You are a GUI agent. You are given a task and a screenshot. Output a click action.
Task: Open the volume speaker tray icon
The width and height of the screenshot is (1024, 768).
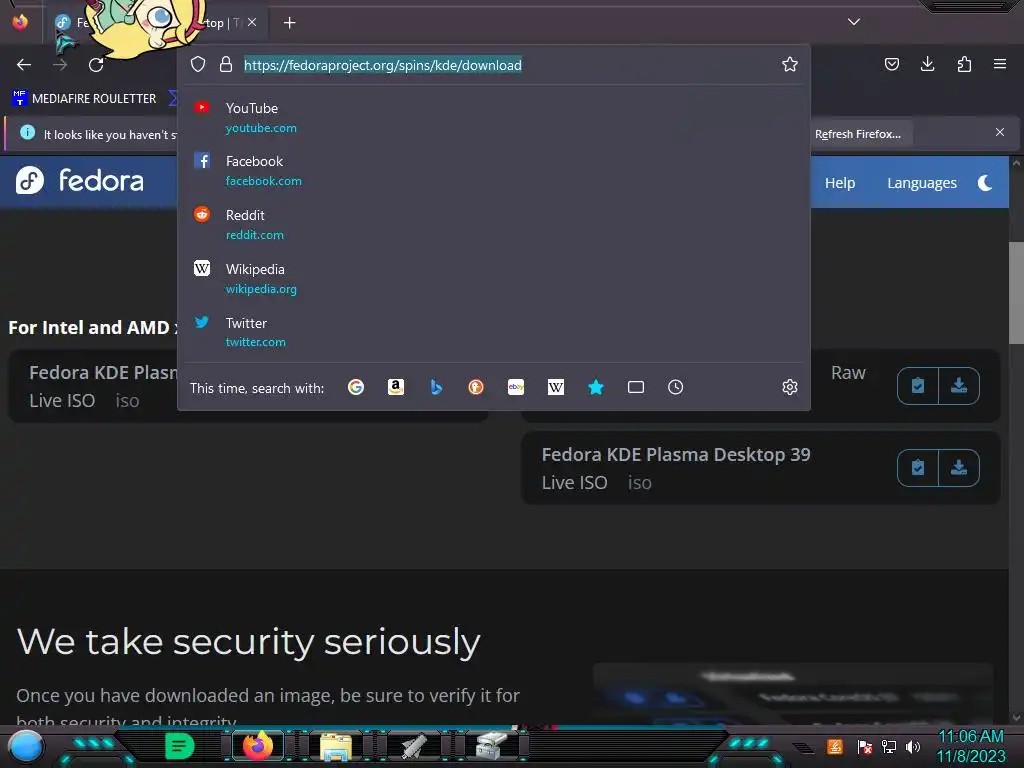(913, 746)
